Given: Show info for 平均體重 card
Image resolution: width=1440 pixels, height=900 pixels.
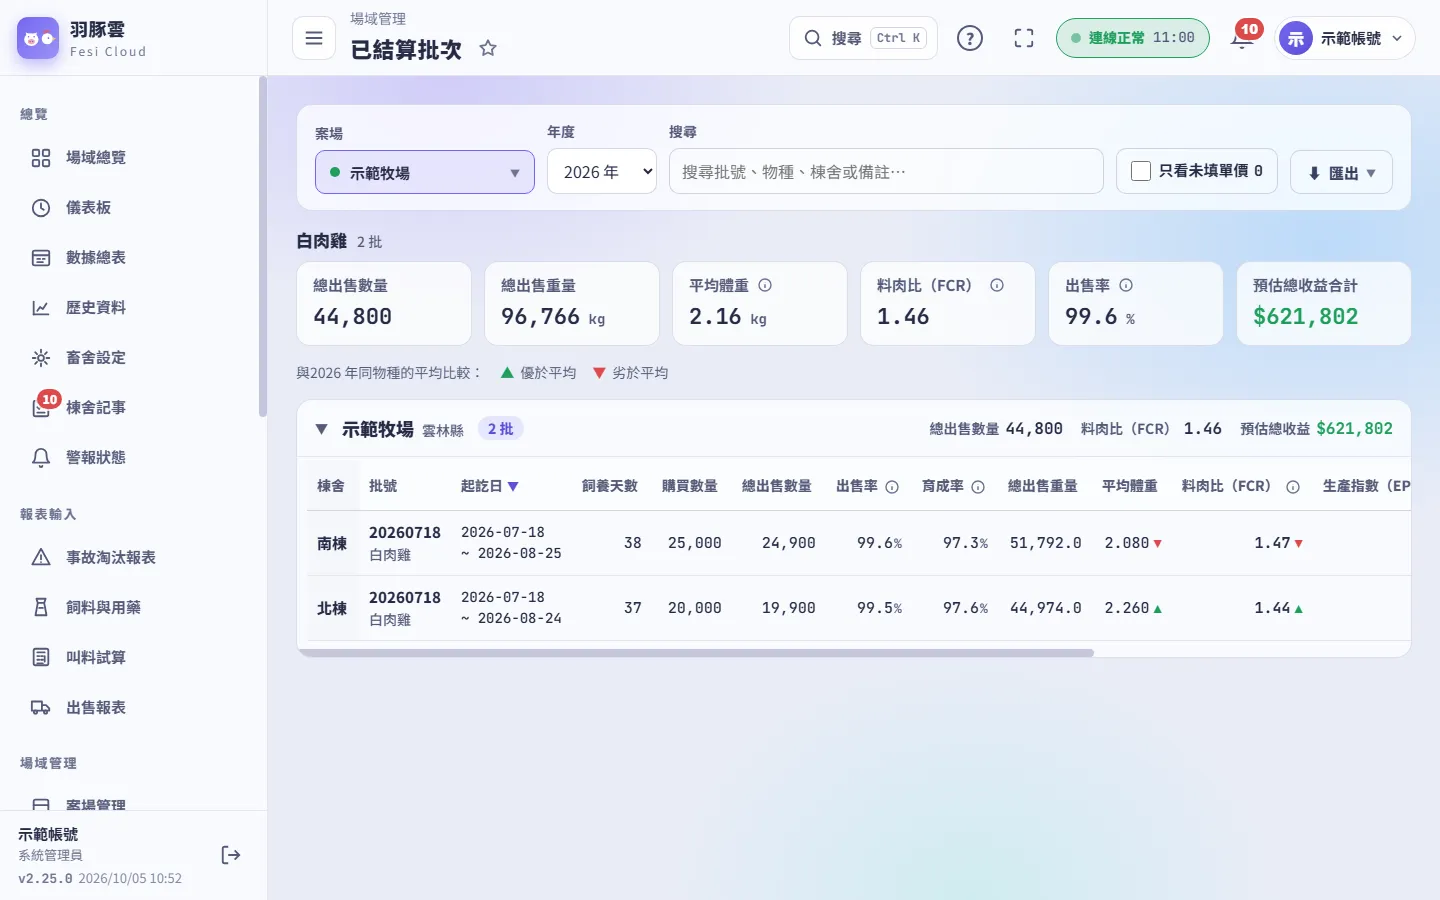Looking at the screenshot, I should tap(765, 285).
